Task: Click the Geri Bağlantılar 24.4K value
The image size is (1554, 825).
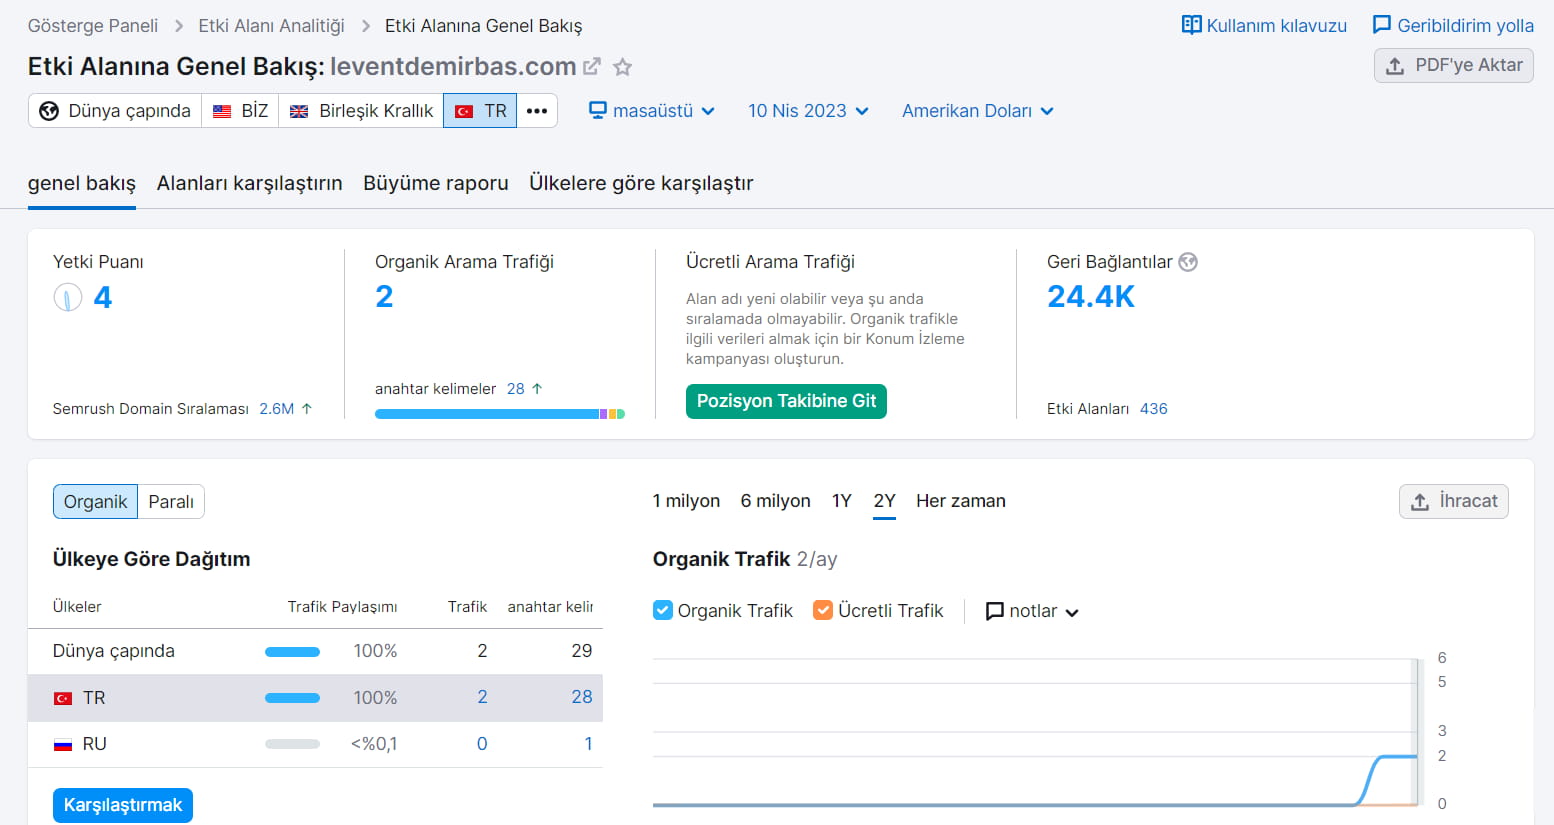Action: pos(1091,297)
